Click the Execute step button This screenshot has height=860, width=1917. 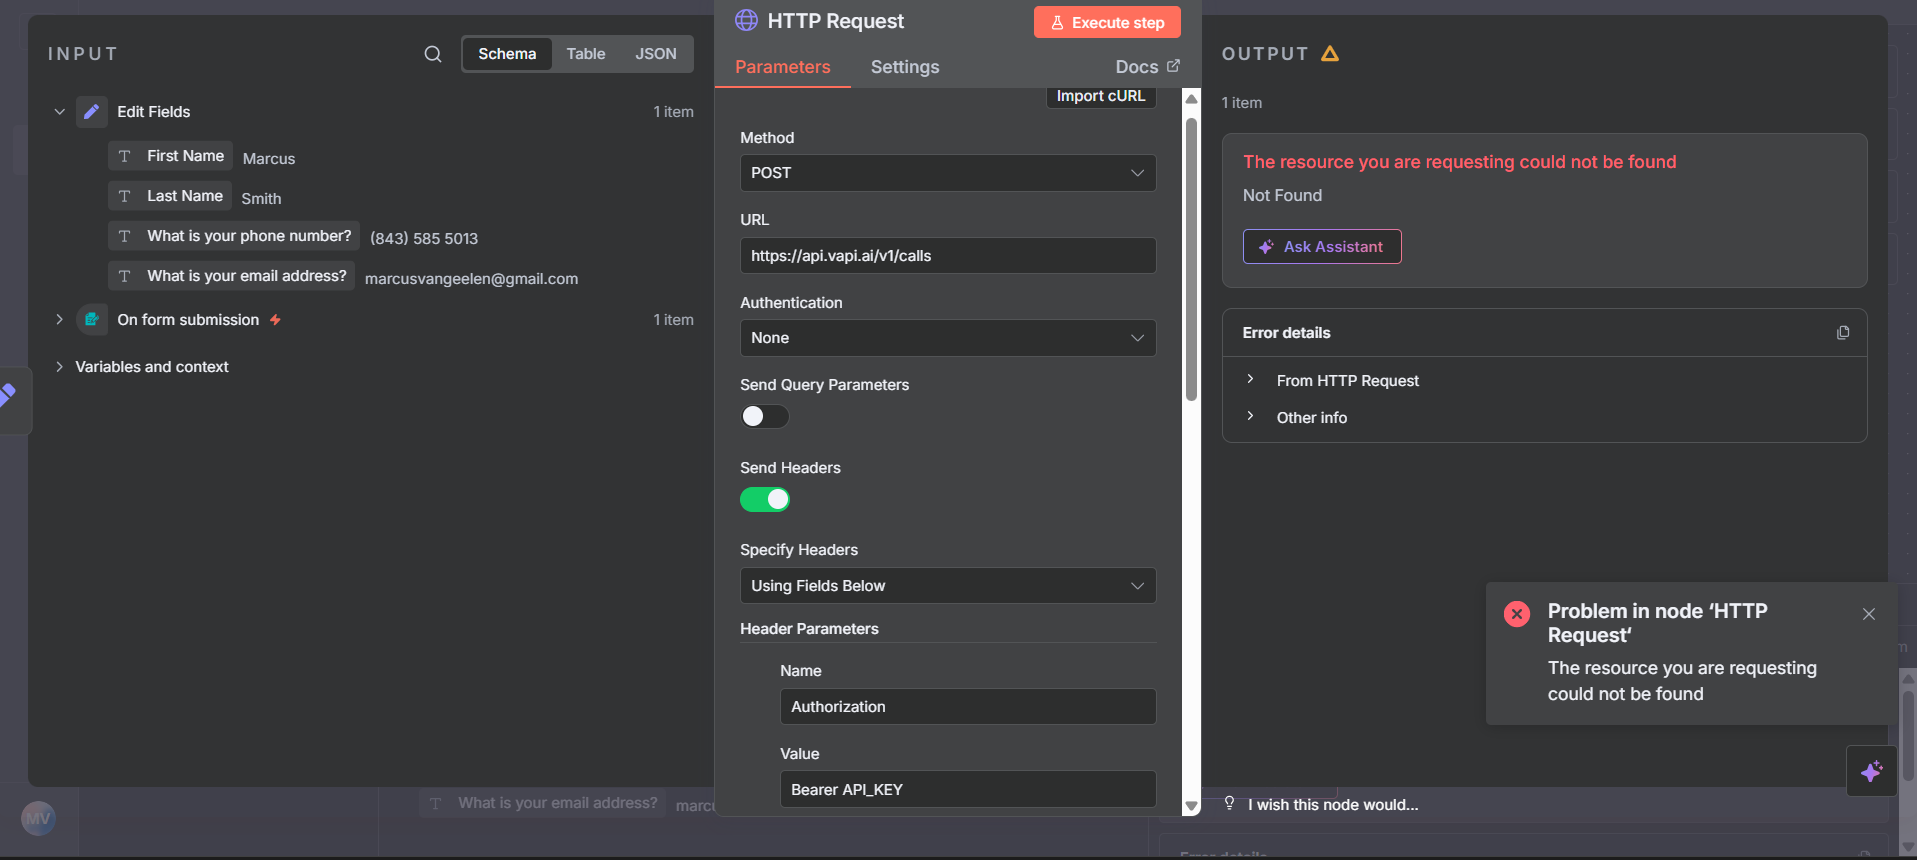click(x=1107, y=22)
